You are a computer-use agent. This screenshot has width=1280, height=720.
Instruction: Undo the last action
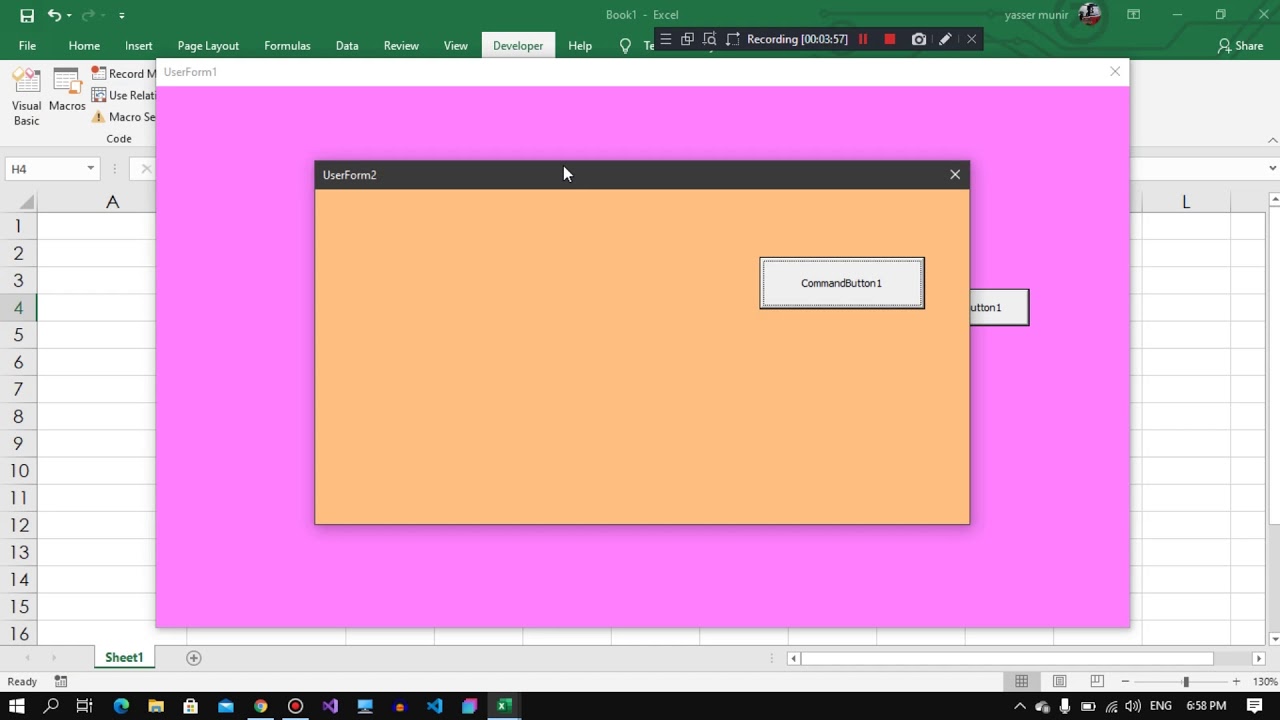coord(54,15)
